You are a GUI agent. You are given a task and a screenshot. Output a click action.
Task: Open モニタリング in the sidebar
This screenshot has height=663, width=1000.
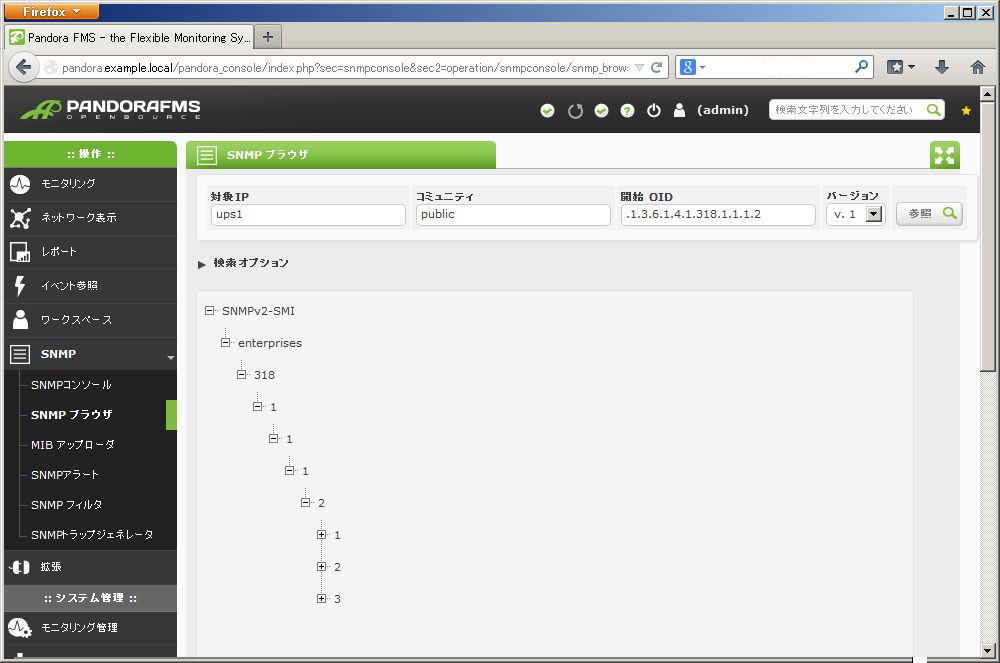click(68, 184)
